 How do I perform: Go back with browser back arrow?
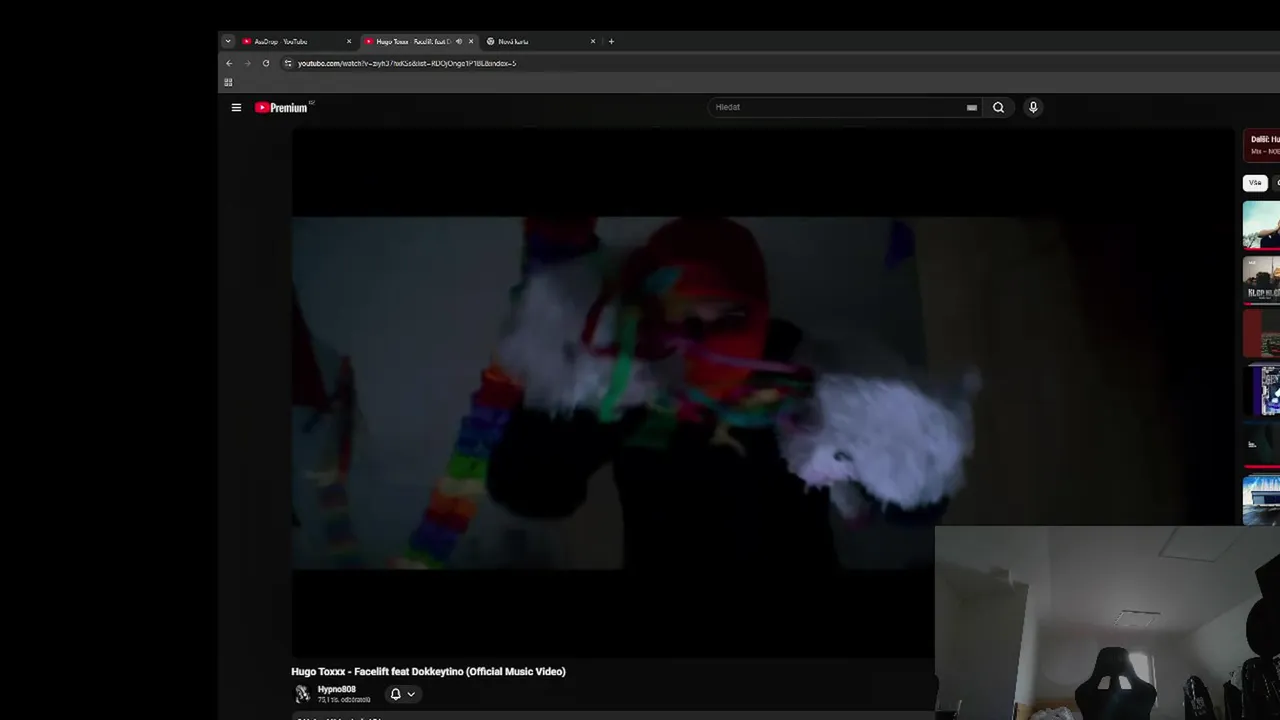pos(229,63)
